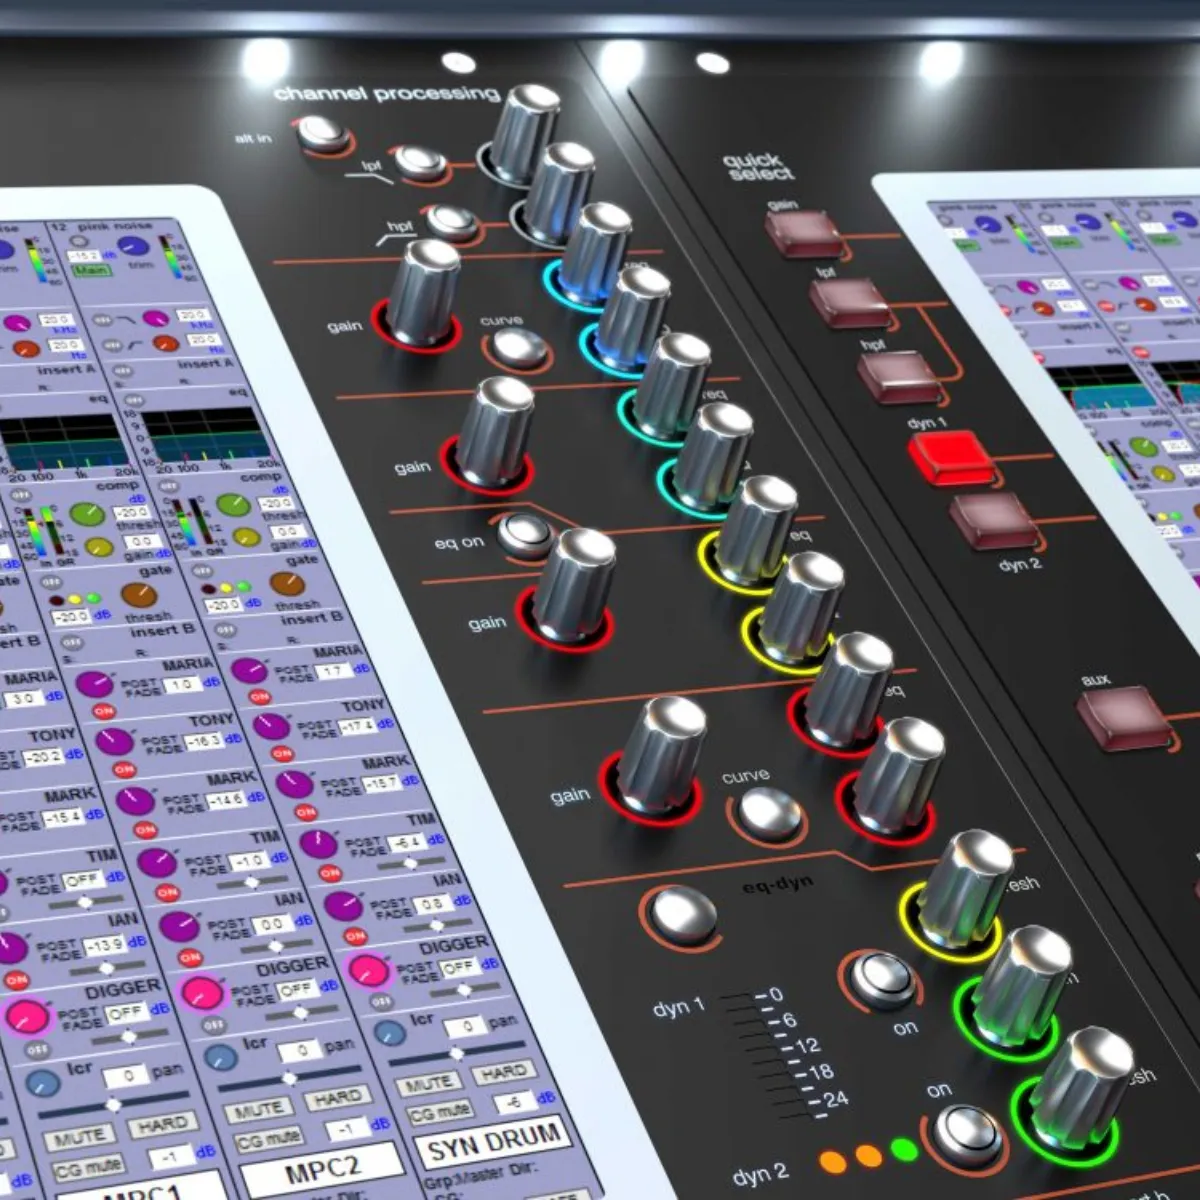Select the aux quick select button
The height and width of the screenshot is (1200, 1200).
(1123, 718)
